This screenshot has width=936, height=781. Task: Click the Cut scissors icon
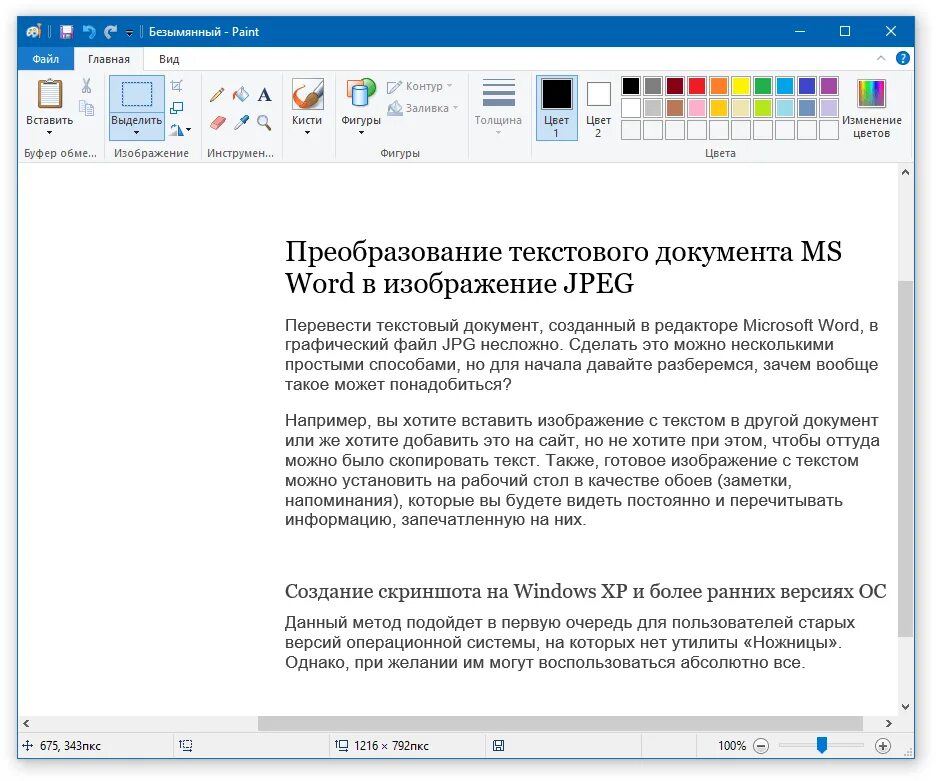87,86
